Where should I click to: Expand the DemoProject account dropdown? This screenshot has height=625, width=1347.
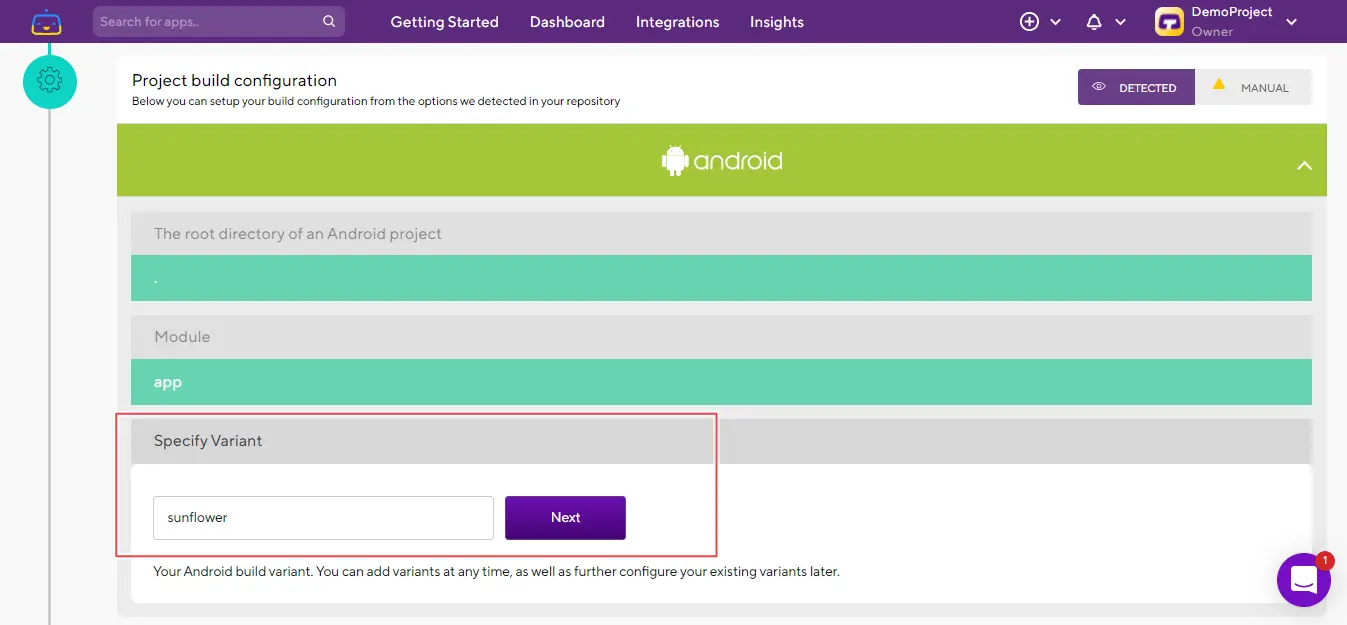(x=1291, y=22)
